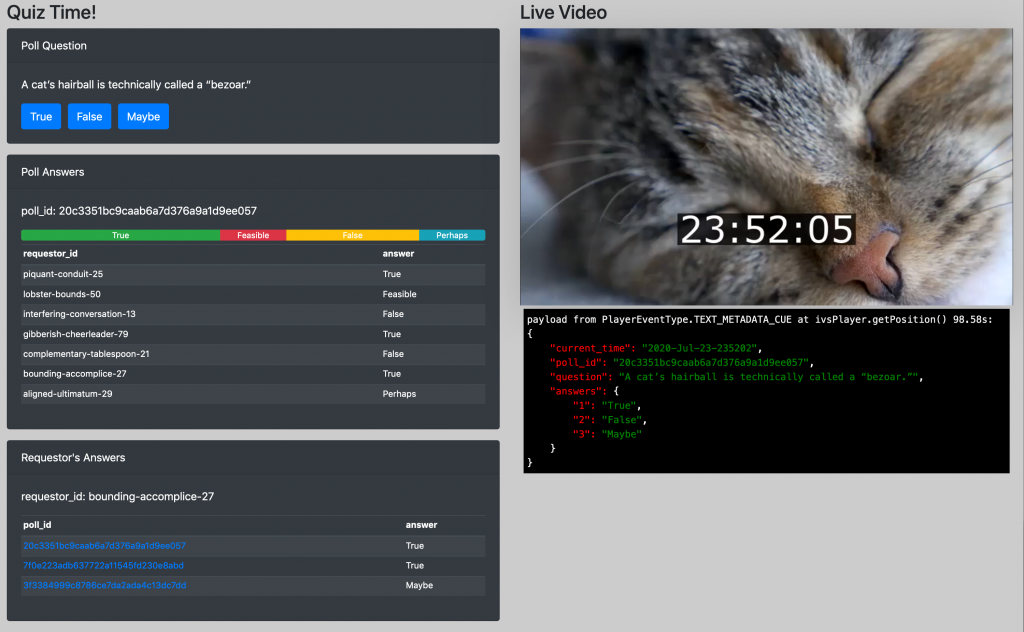The height and width of the screenshot is (632, 1024).
Task: Select the red Feasible results bar
Action: pyautogui.click(x=251, y=234)
